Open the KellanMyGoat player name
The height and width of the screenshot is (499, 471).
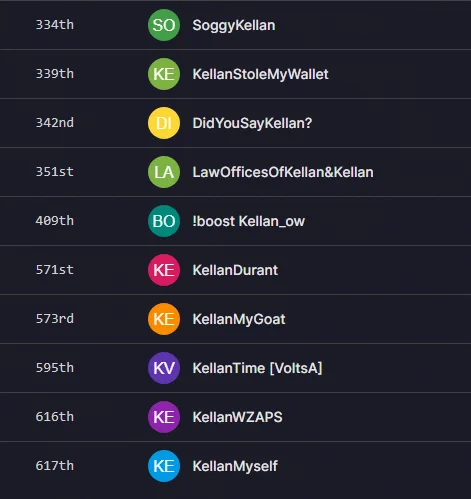tap(239, 319)
